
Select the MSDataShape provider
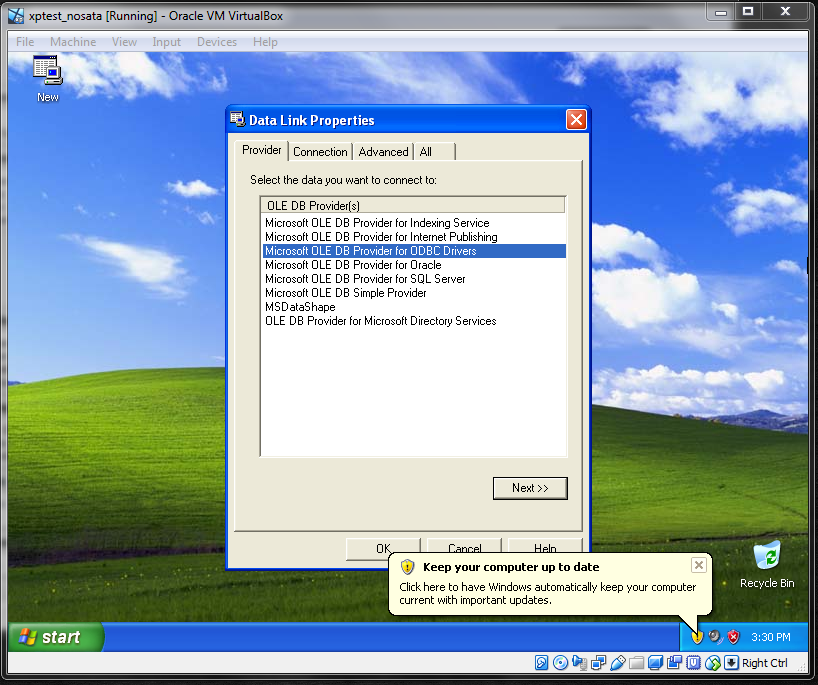pos(414,307)
